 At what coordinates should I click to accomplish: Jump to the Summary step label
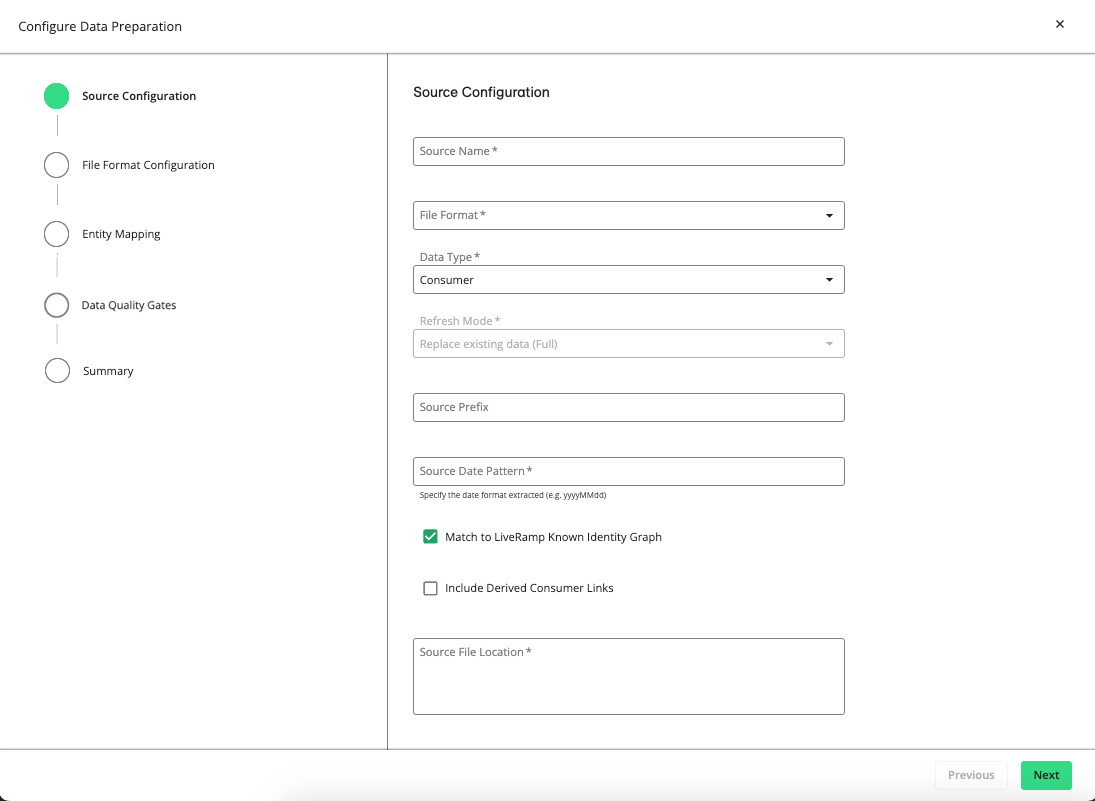[108, 371]
